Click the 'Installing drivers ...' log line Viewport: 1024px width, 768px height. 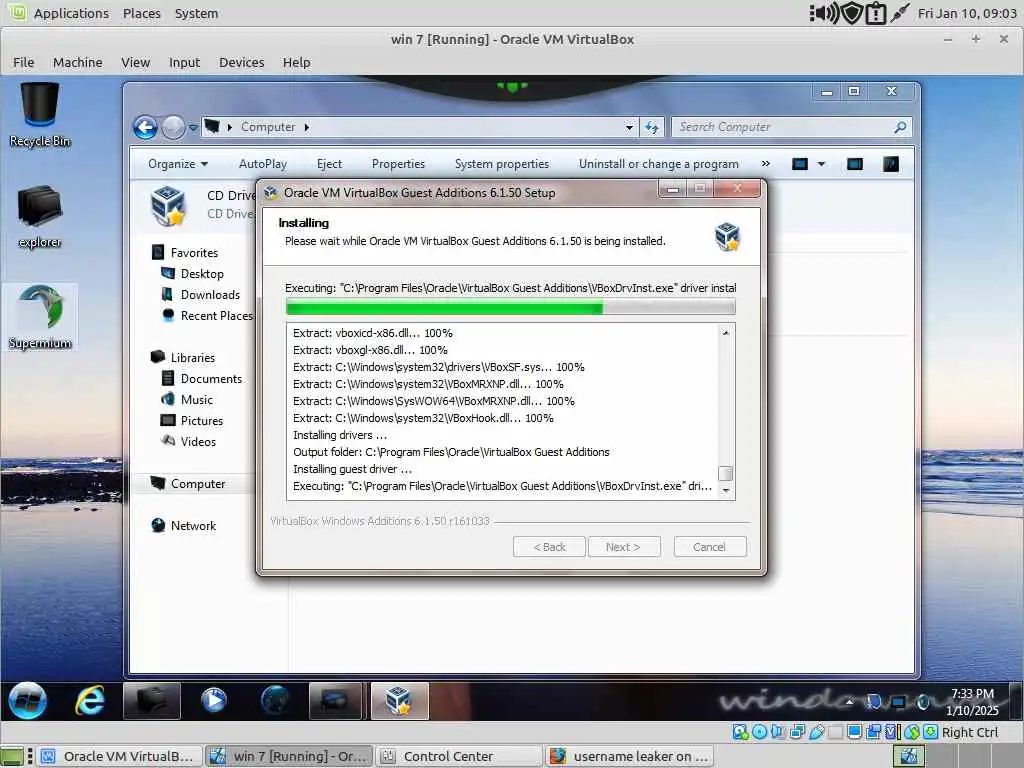click(x=340, y=435)
